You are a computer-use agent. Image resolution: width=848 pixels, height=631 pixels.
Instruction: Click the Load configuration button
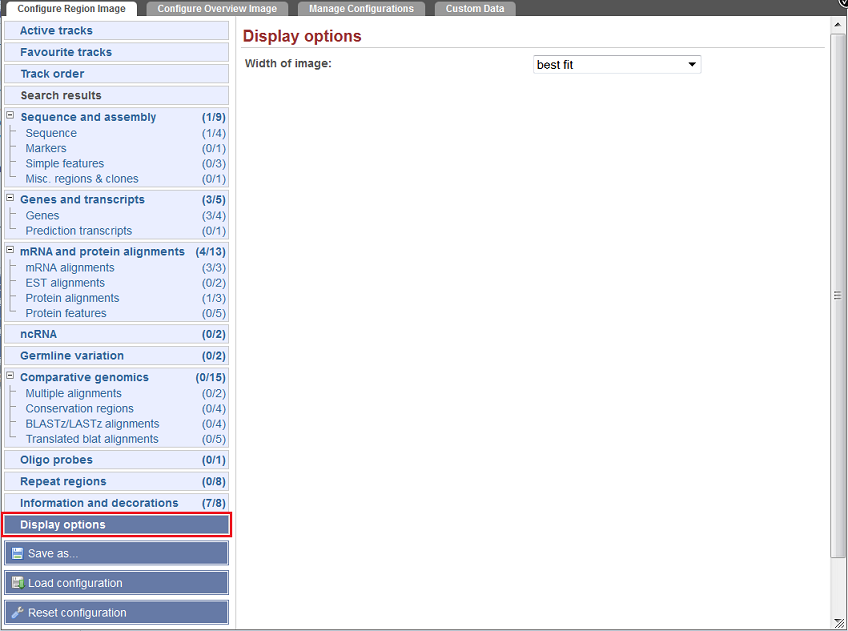pyautogui.click(x=116, y=583)
